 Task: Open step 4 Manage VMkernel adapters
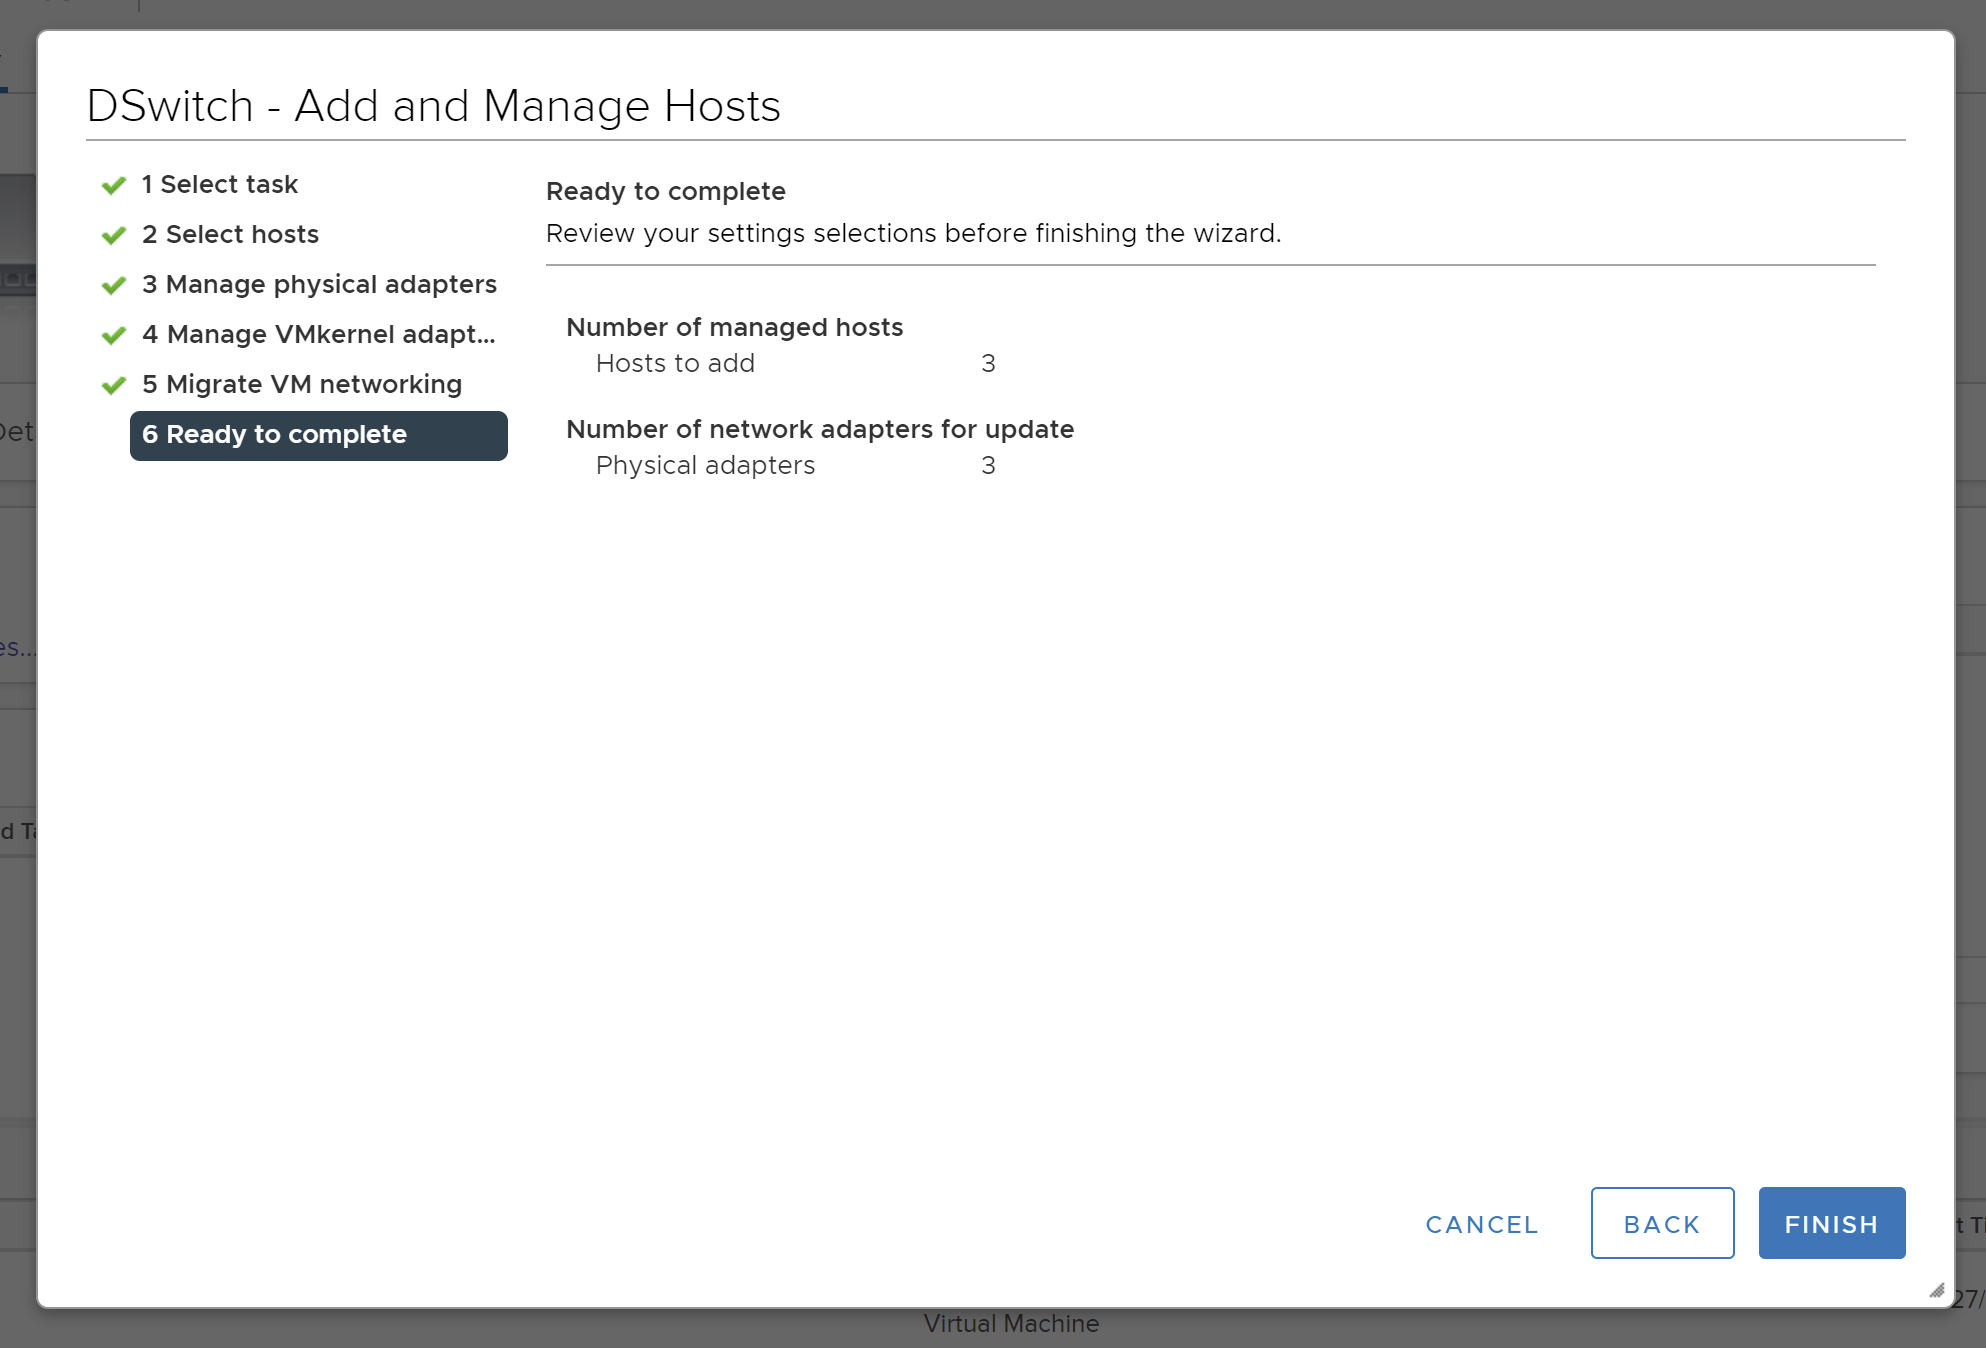[x=318, y=334]
